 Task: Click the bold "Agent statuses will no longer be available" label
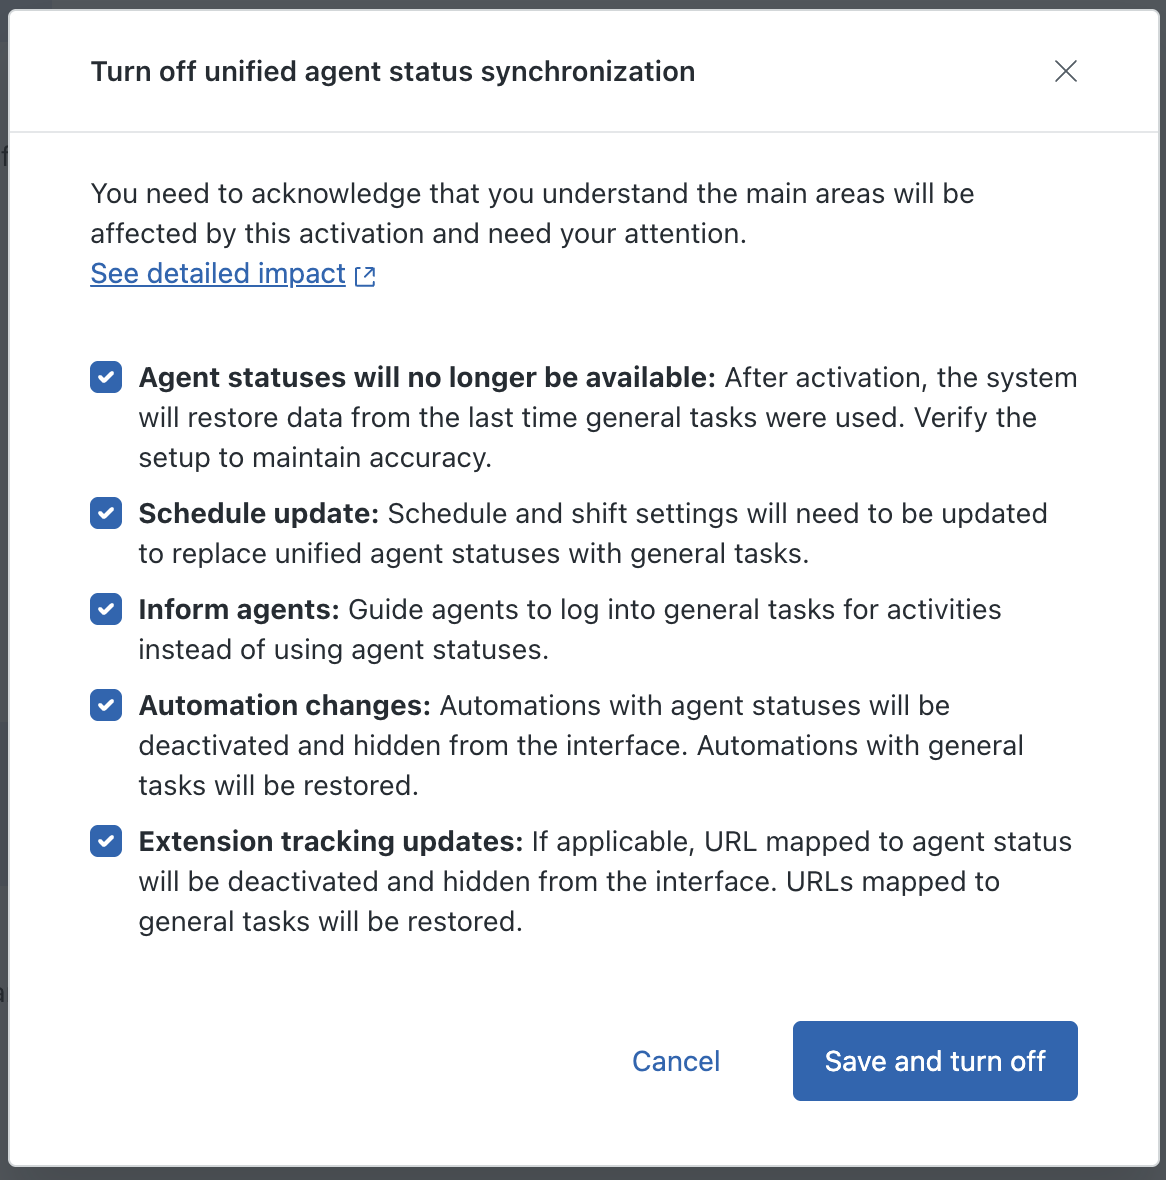(x=427, y=378)
